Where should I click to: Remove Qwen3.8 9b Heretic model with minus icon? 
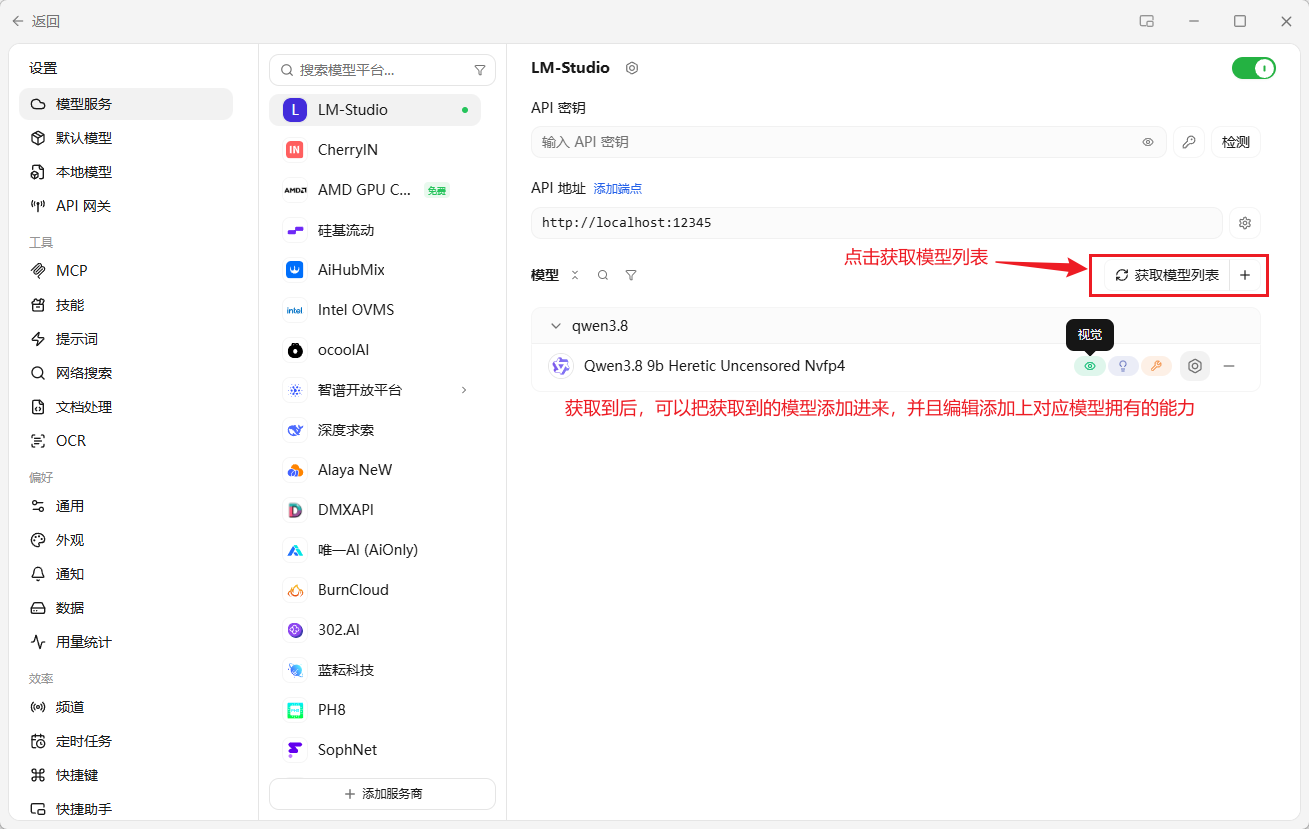click(x=1229, y=366)
